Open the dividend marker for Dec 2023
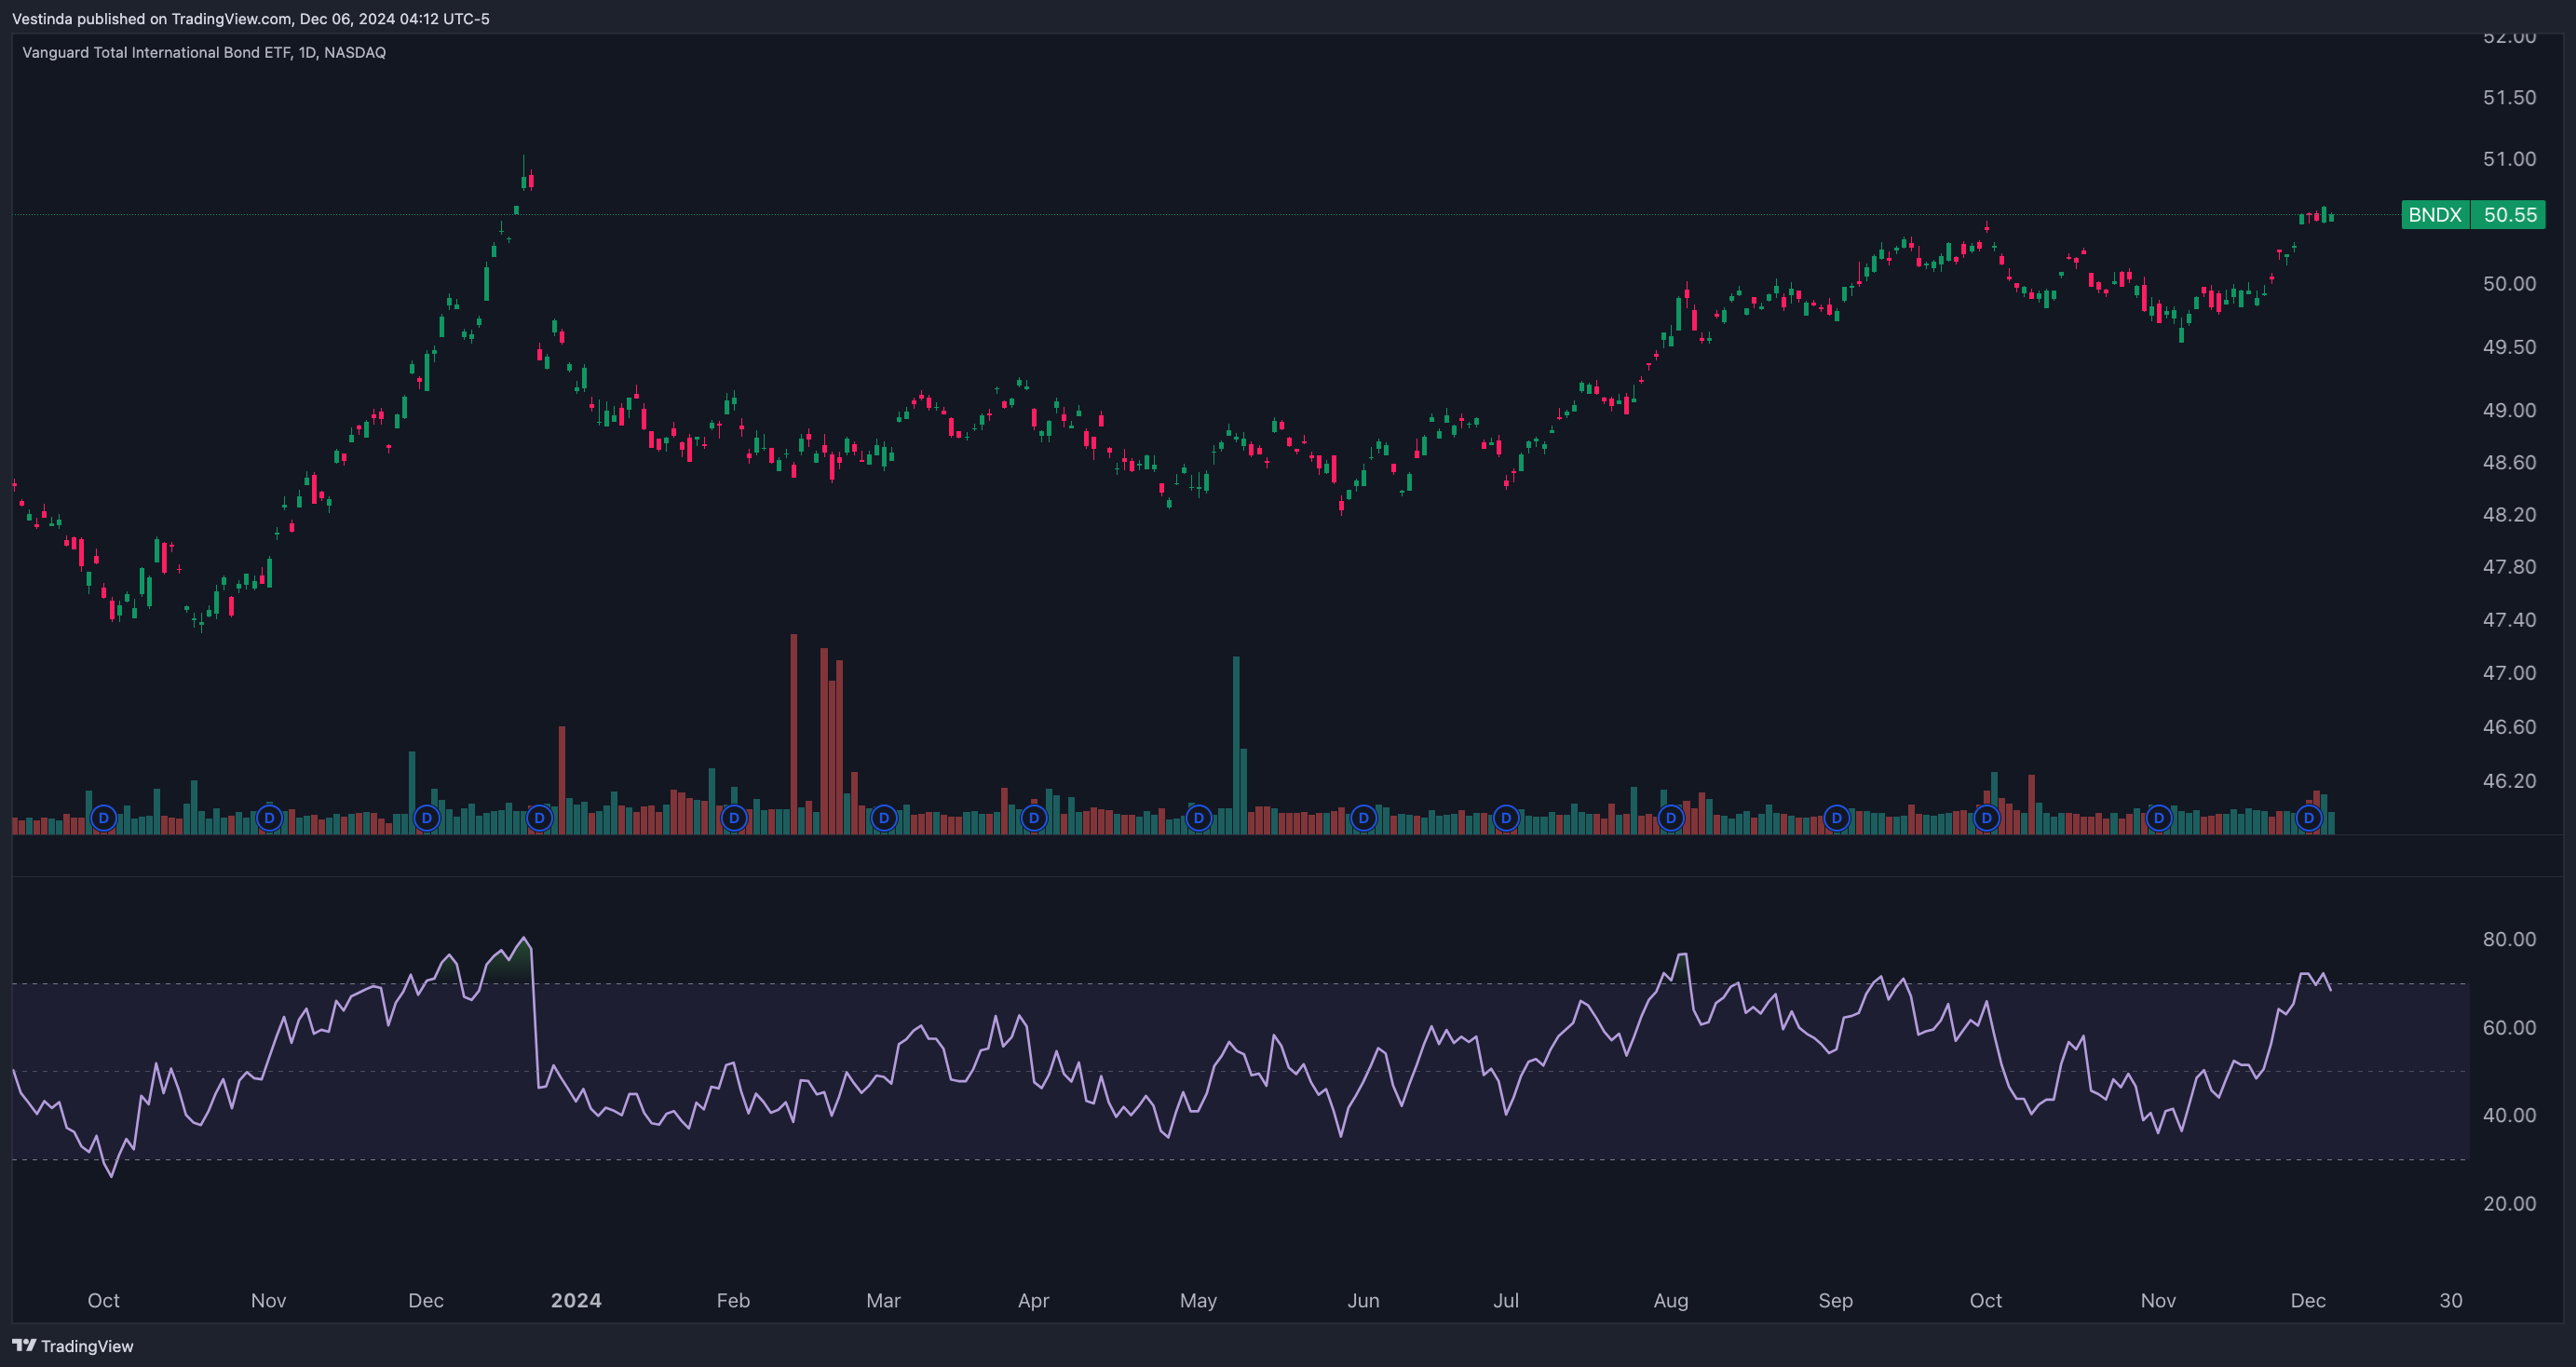2576x1367 pixels. pos(427,818)
